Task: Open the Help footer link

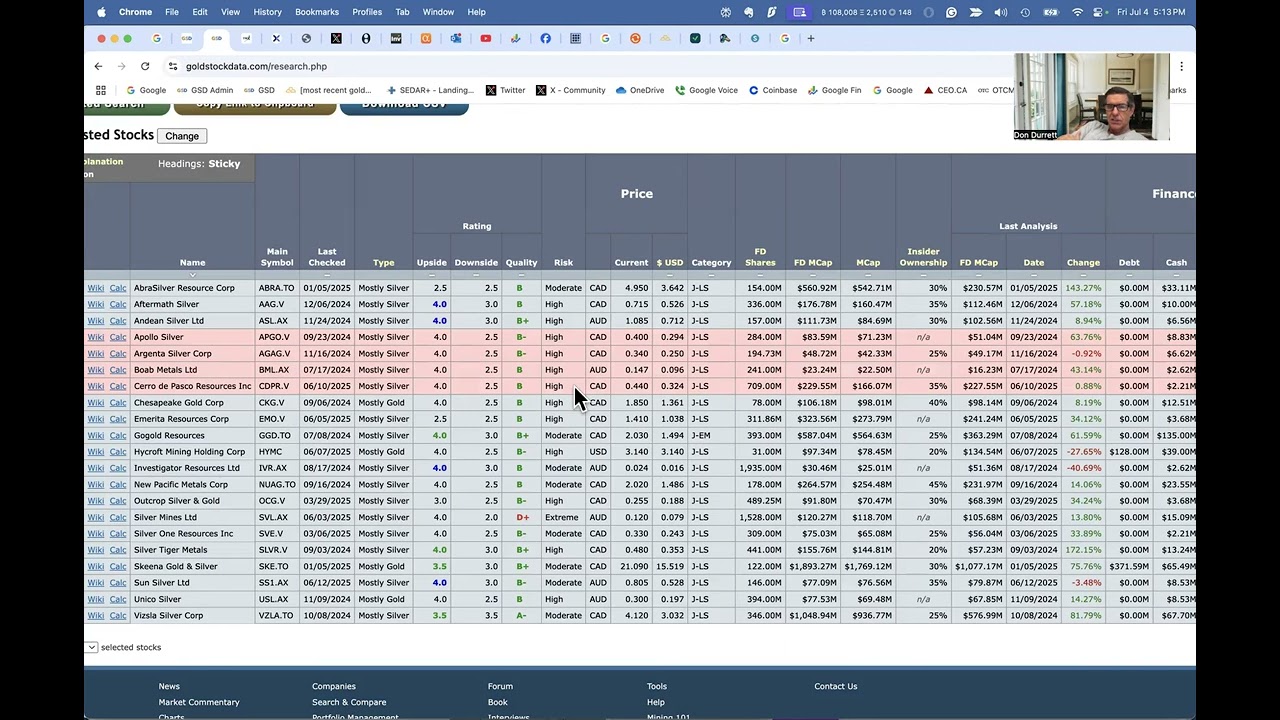Action: pyautogui.click(x=656, y=702)
